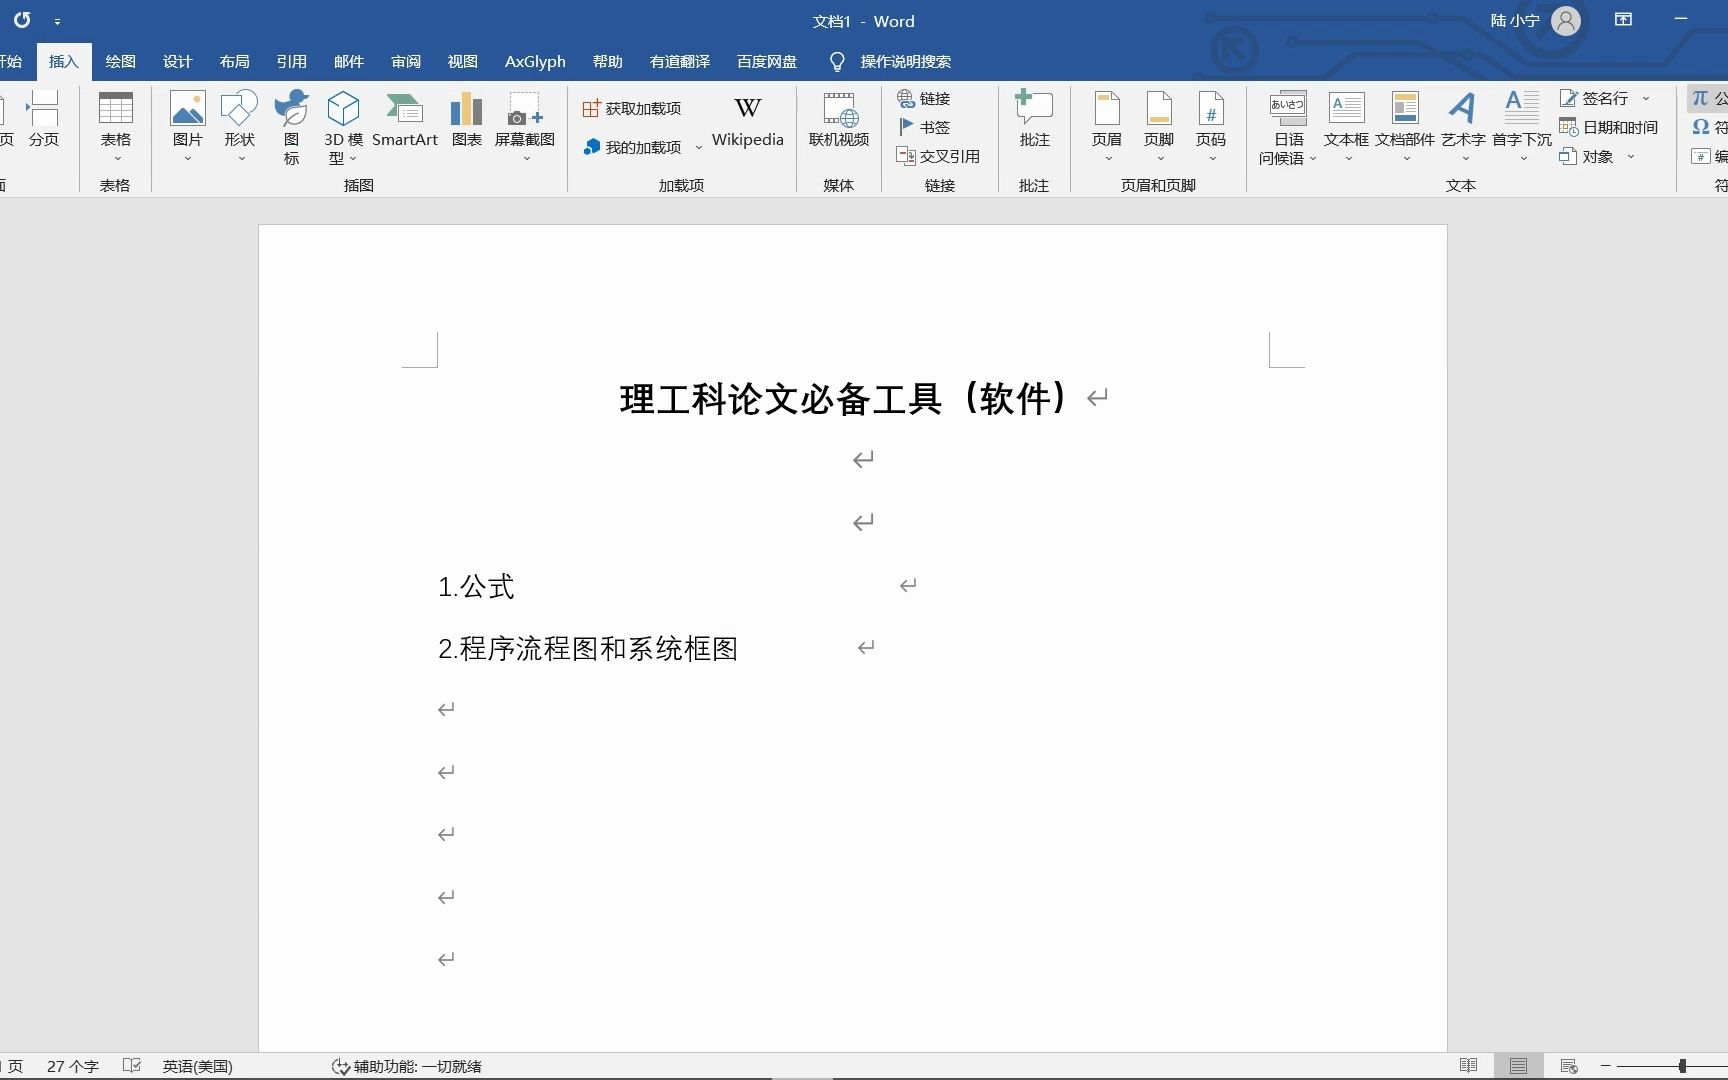Switch to read mode view
The height and width of the screenshot is (1080, 1728).
click(1468, 1066)
